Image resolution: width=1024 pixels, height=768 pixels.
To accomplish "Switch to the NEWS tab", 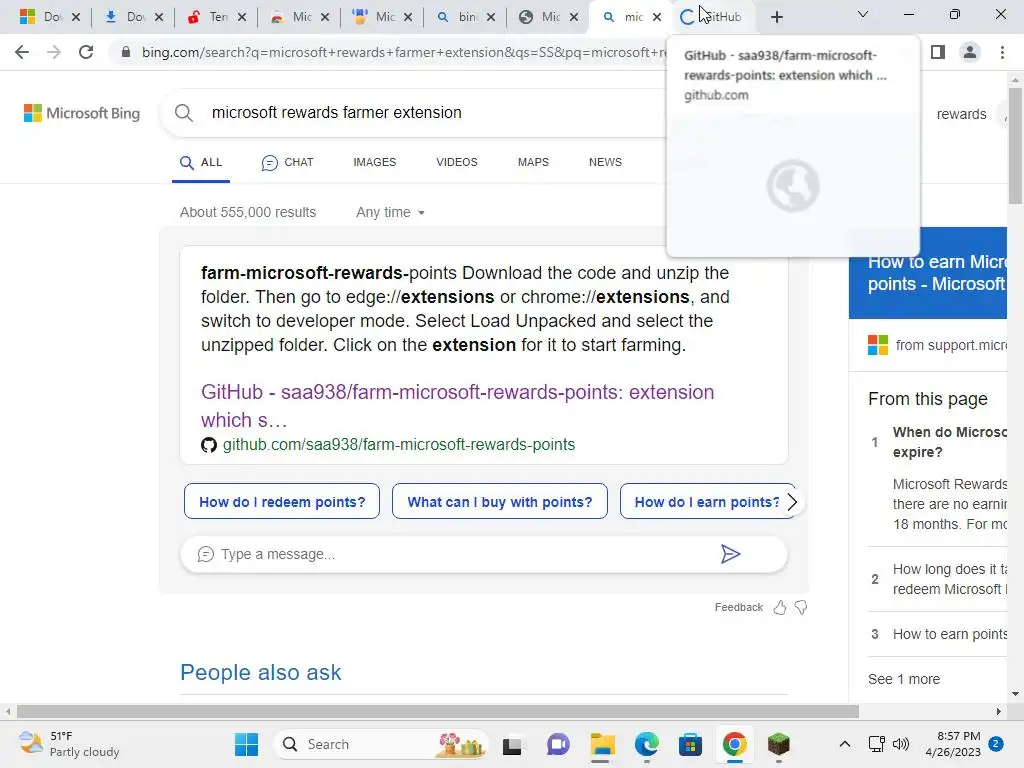I will pyautogui.click(x=605, y=162).
